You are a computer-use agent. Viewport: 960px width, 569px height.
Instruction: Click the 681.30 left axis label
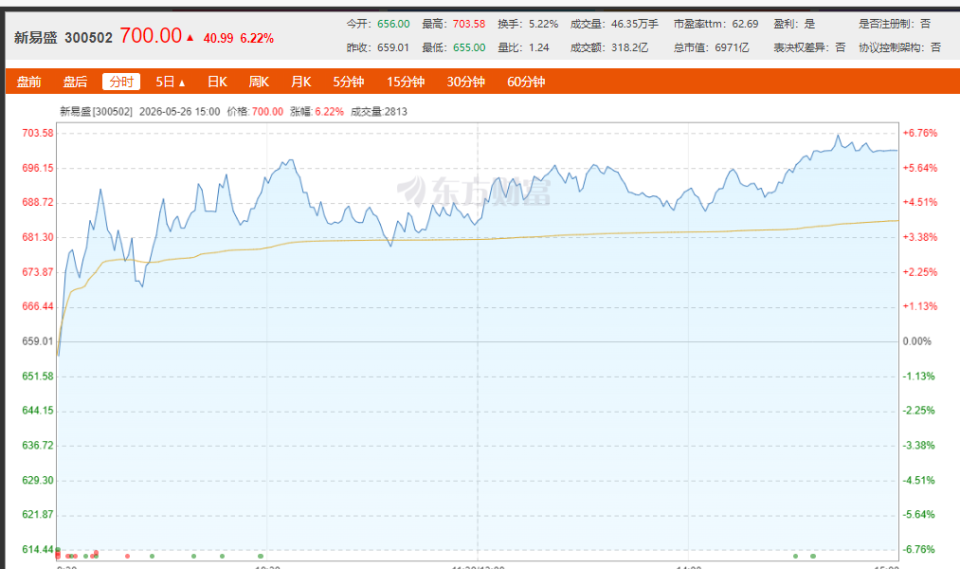pyautogui.click(x=38, y=237)
